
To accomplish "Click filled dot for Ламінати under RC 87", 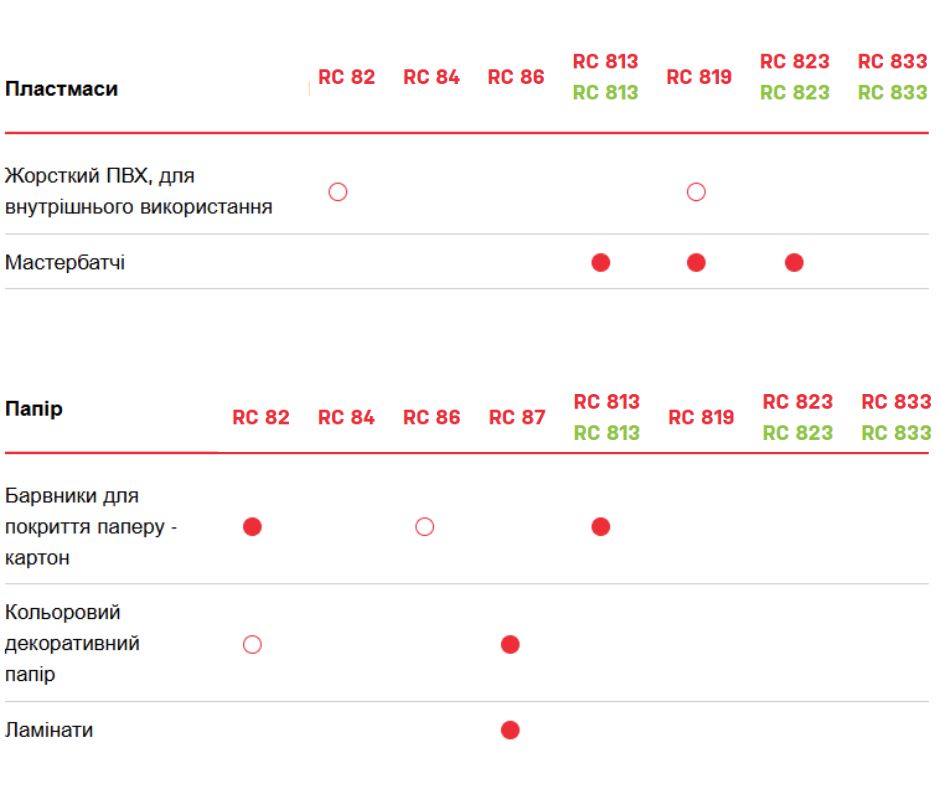I will tap(510, 731).
